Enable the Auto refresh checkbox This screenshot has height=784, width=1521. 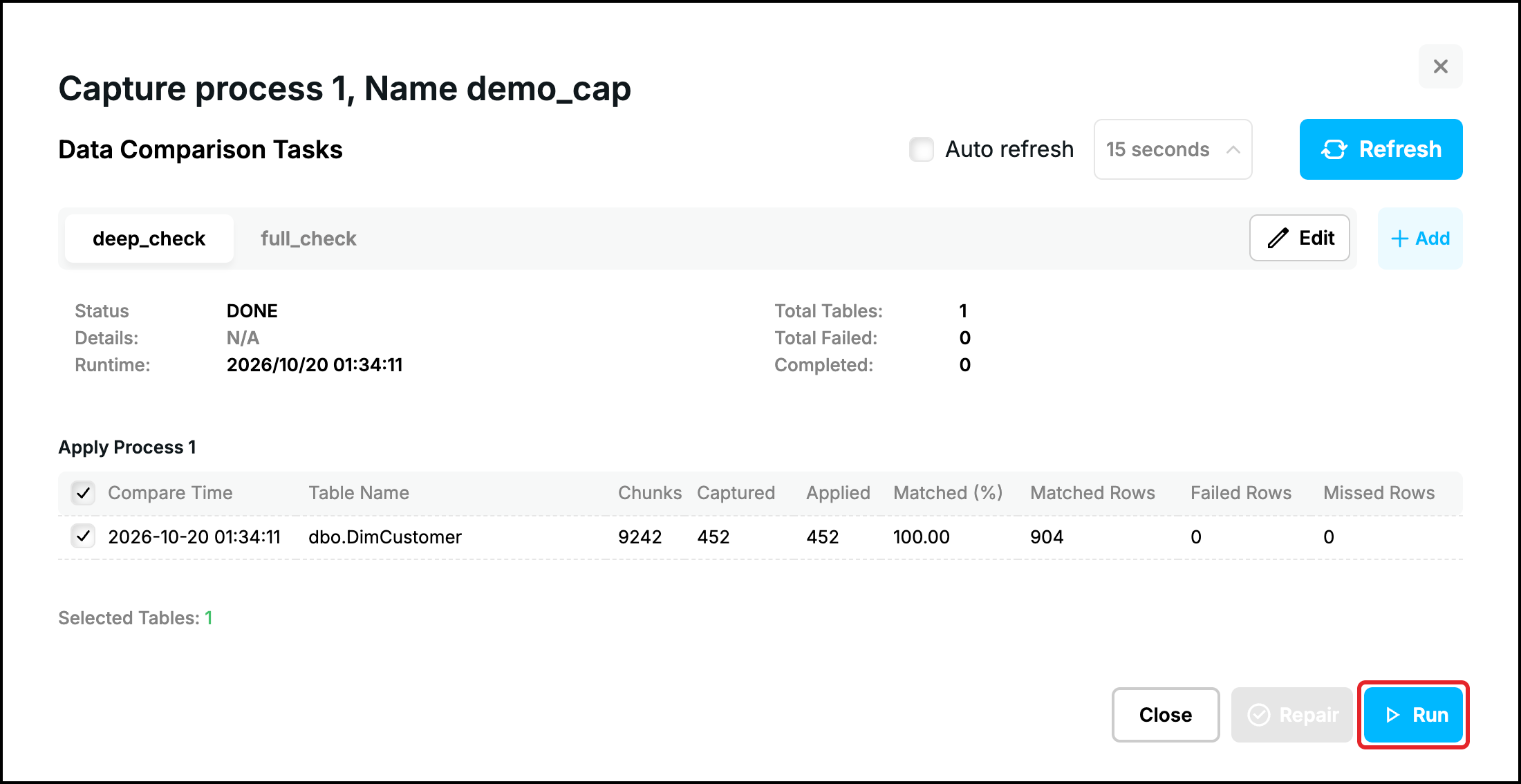tap(921, 150)
